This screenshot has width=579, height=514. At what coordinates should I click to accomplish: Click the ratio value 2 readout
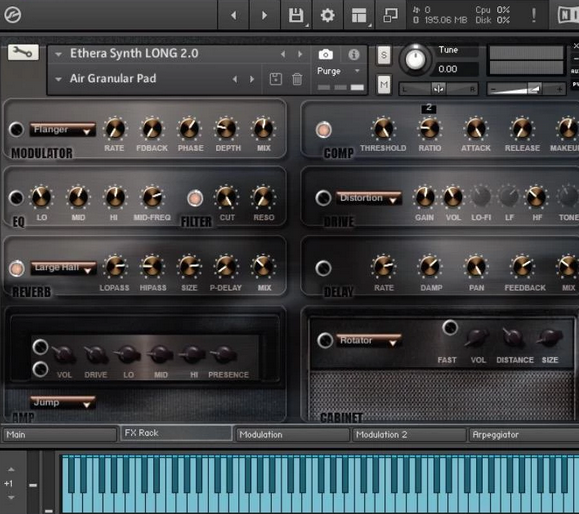tap(429, 108)
